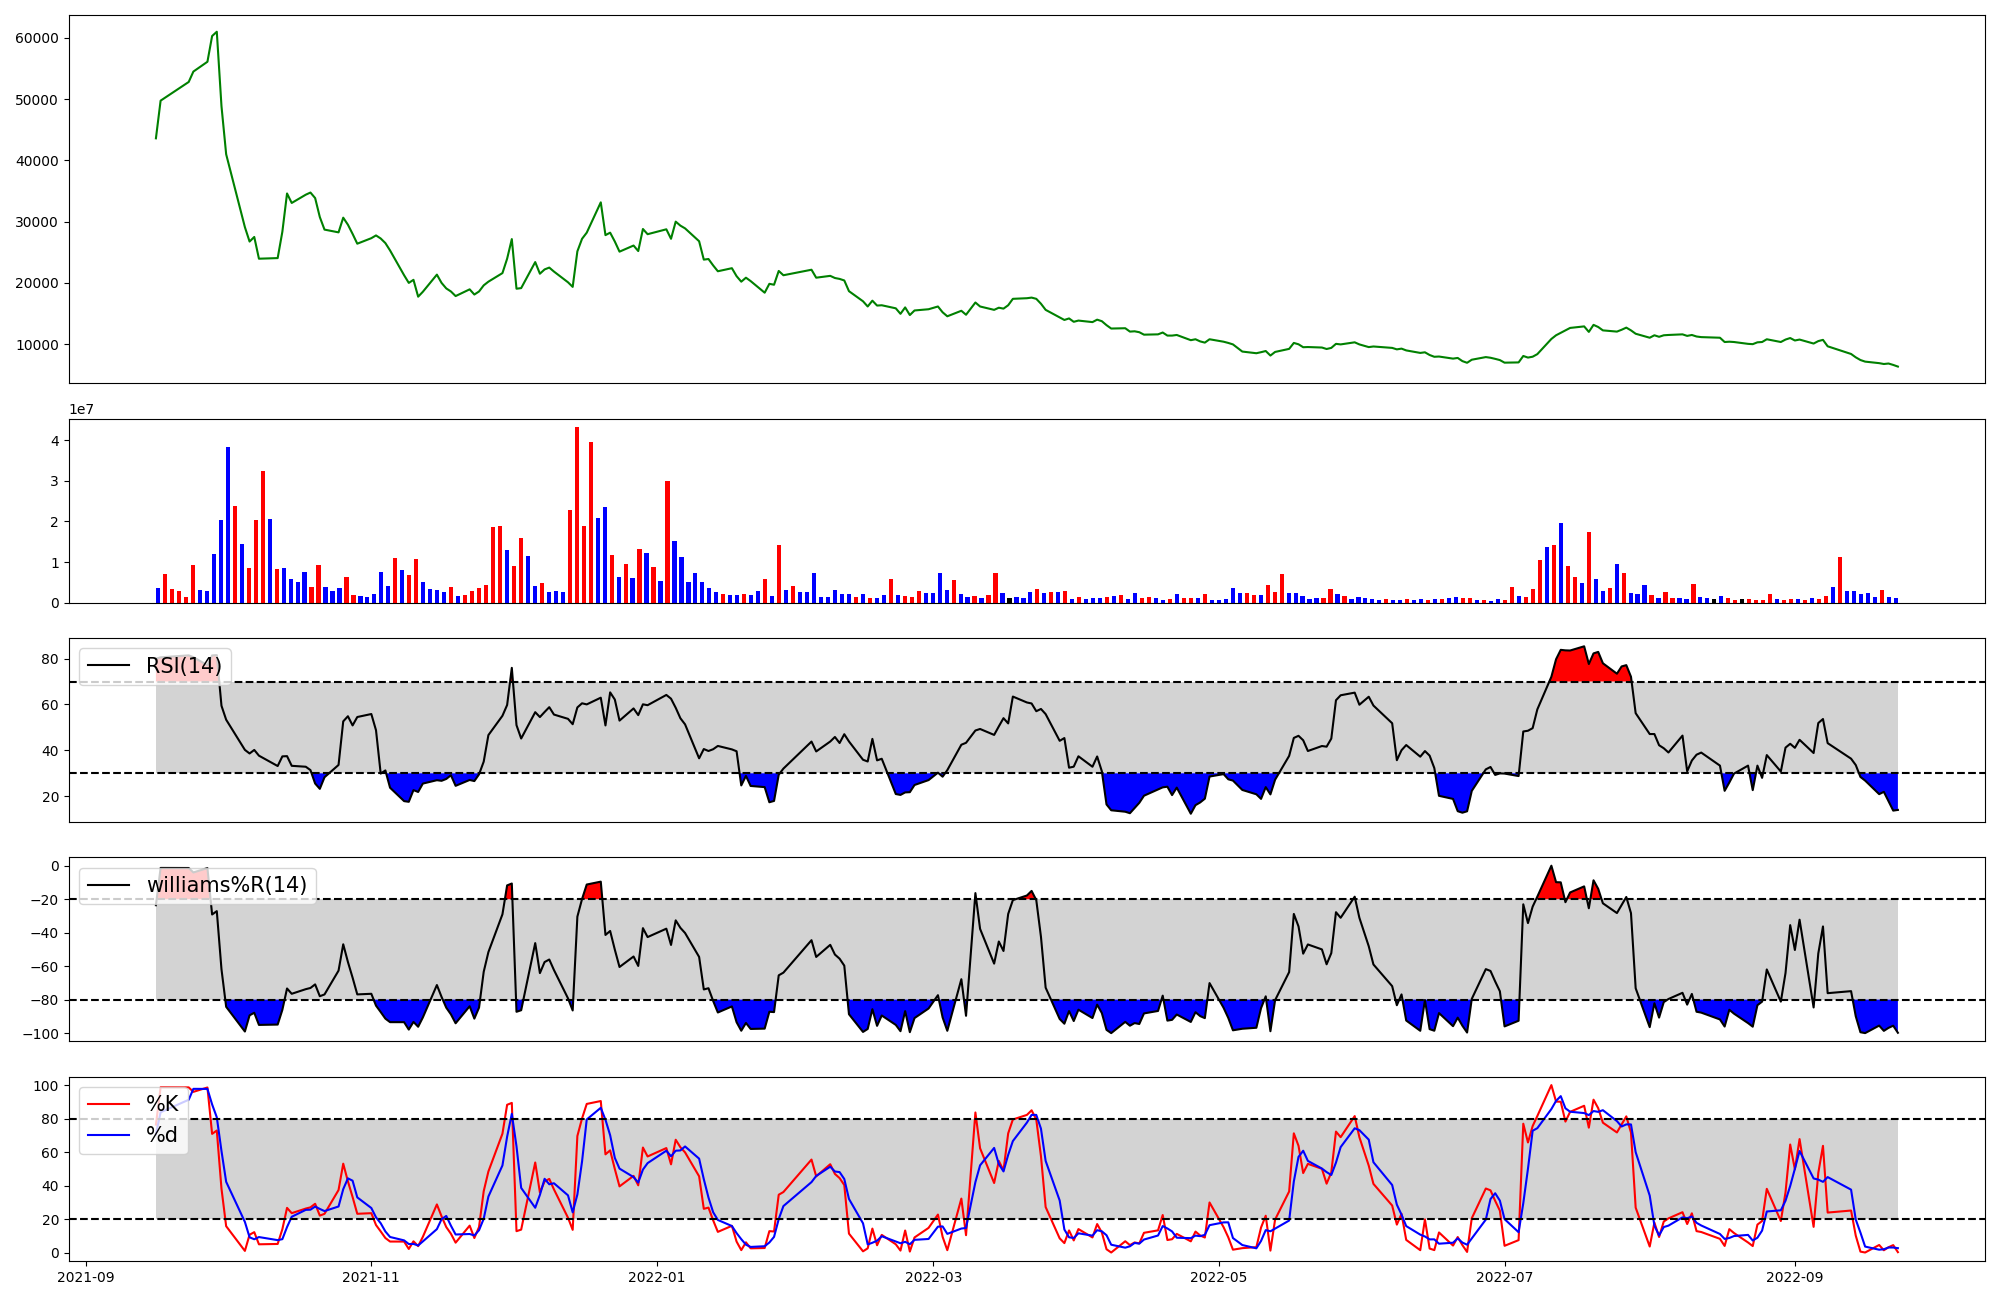Click the peak of the green price line
This screenshot has width=2000, height=1300.
point(217,32)
